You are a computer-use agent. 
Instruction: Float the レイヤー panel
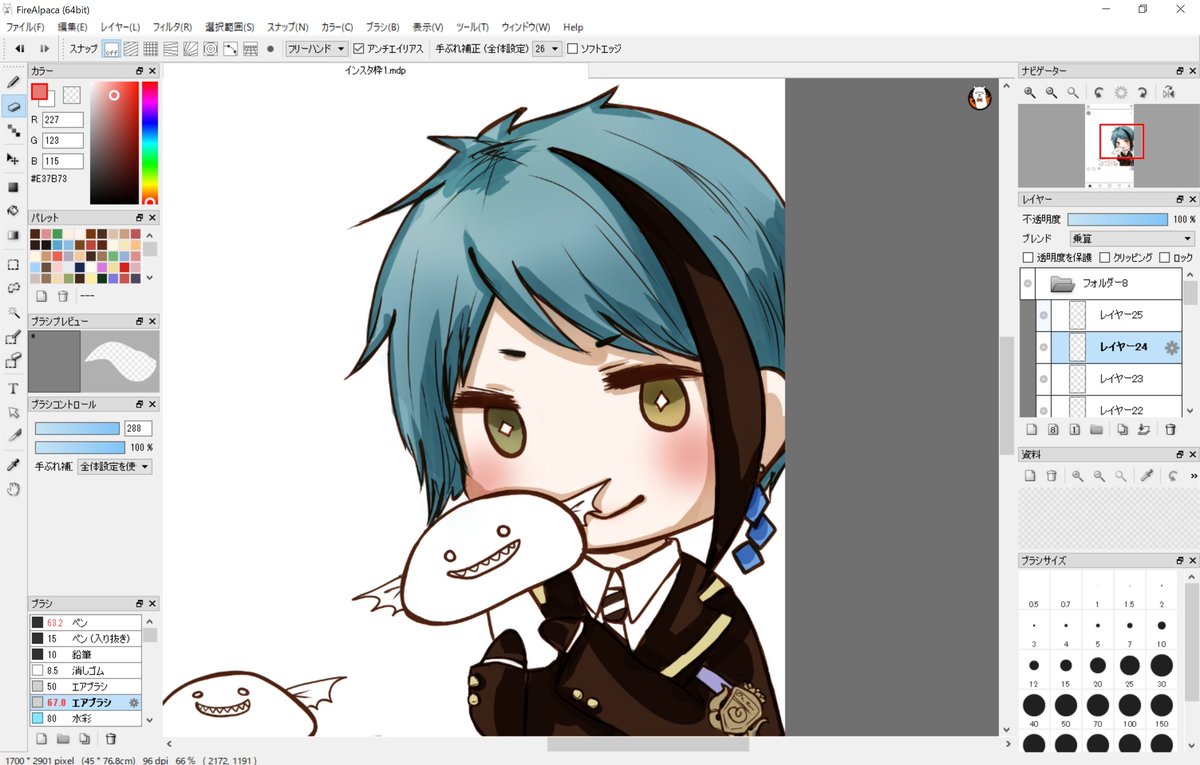[1180, 199]
